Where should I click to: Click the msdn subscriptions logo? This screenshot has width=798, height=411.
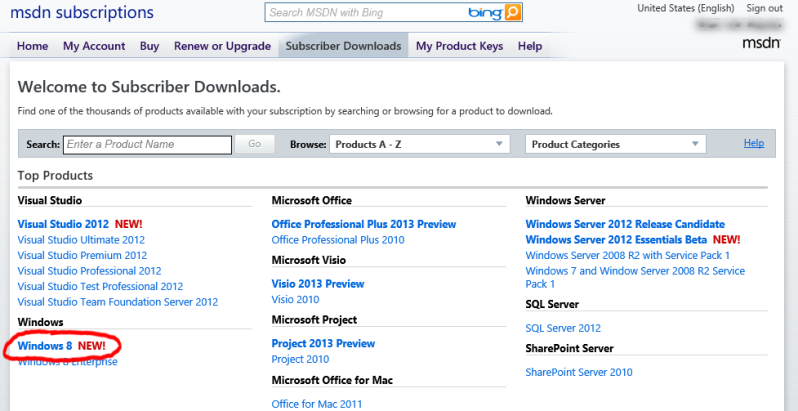(x=82, y=13)
